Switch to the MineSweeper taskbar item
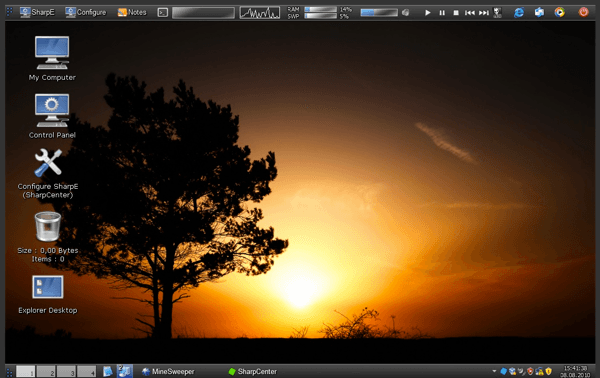This screenshot has width=600, height=378. click(168, 371)
